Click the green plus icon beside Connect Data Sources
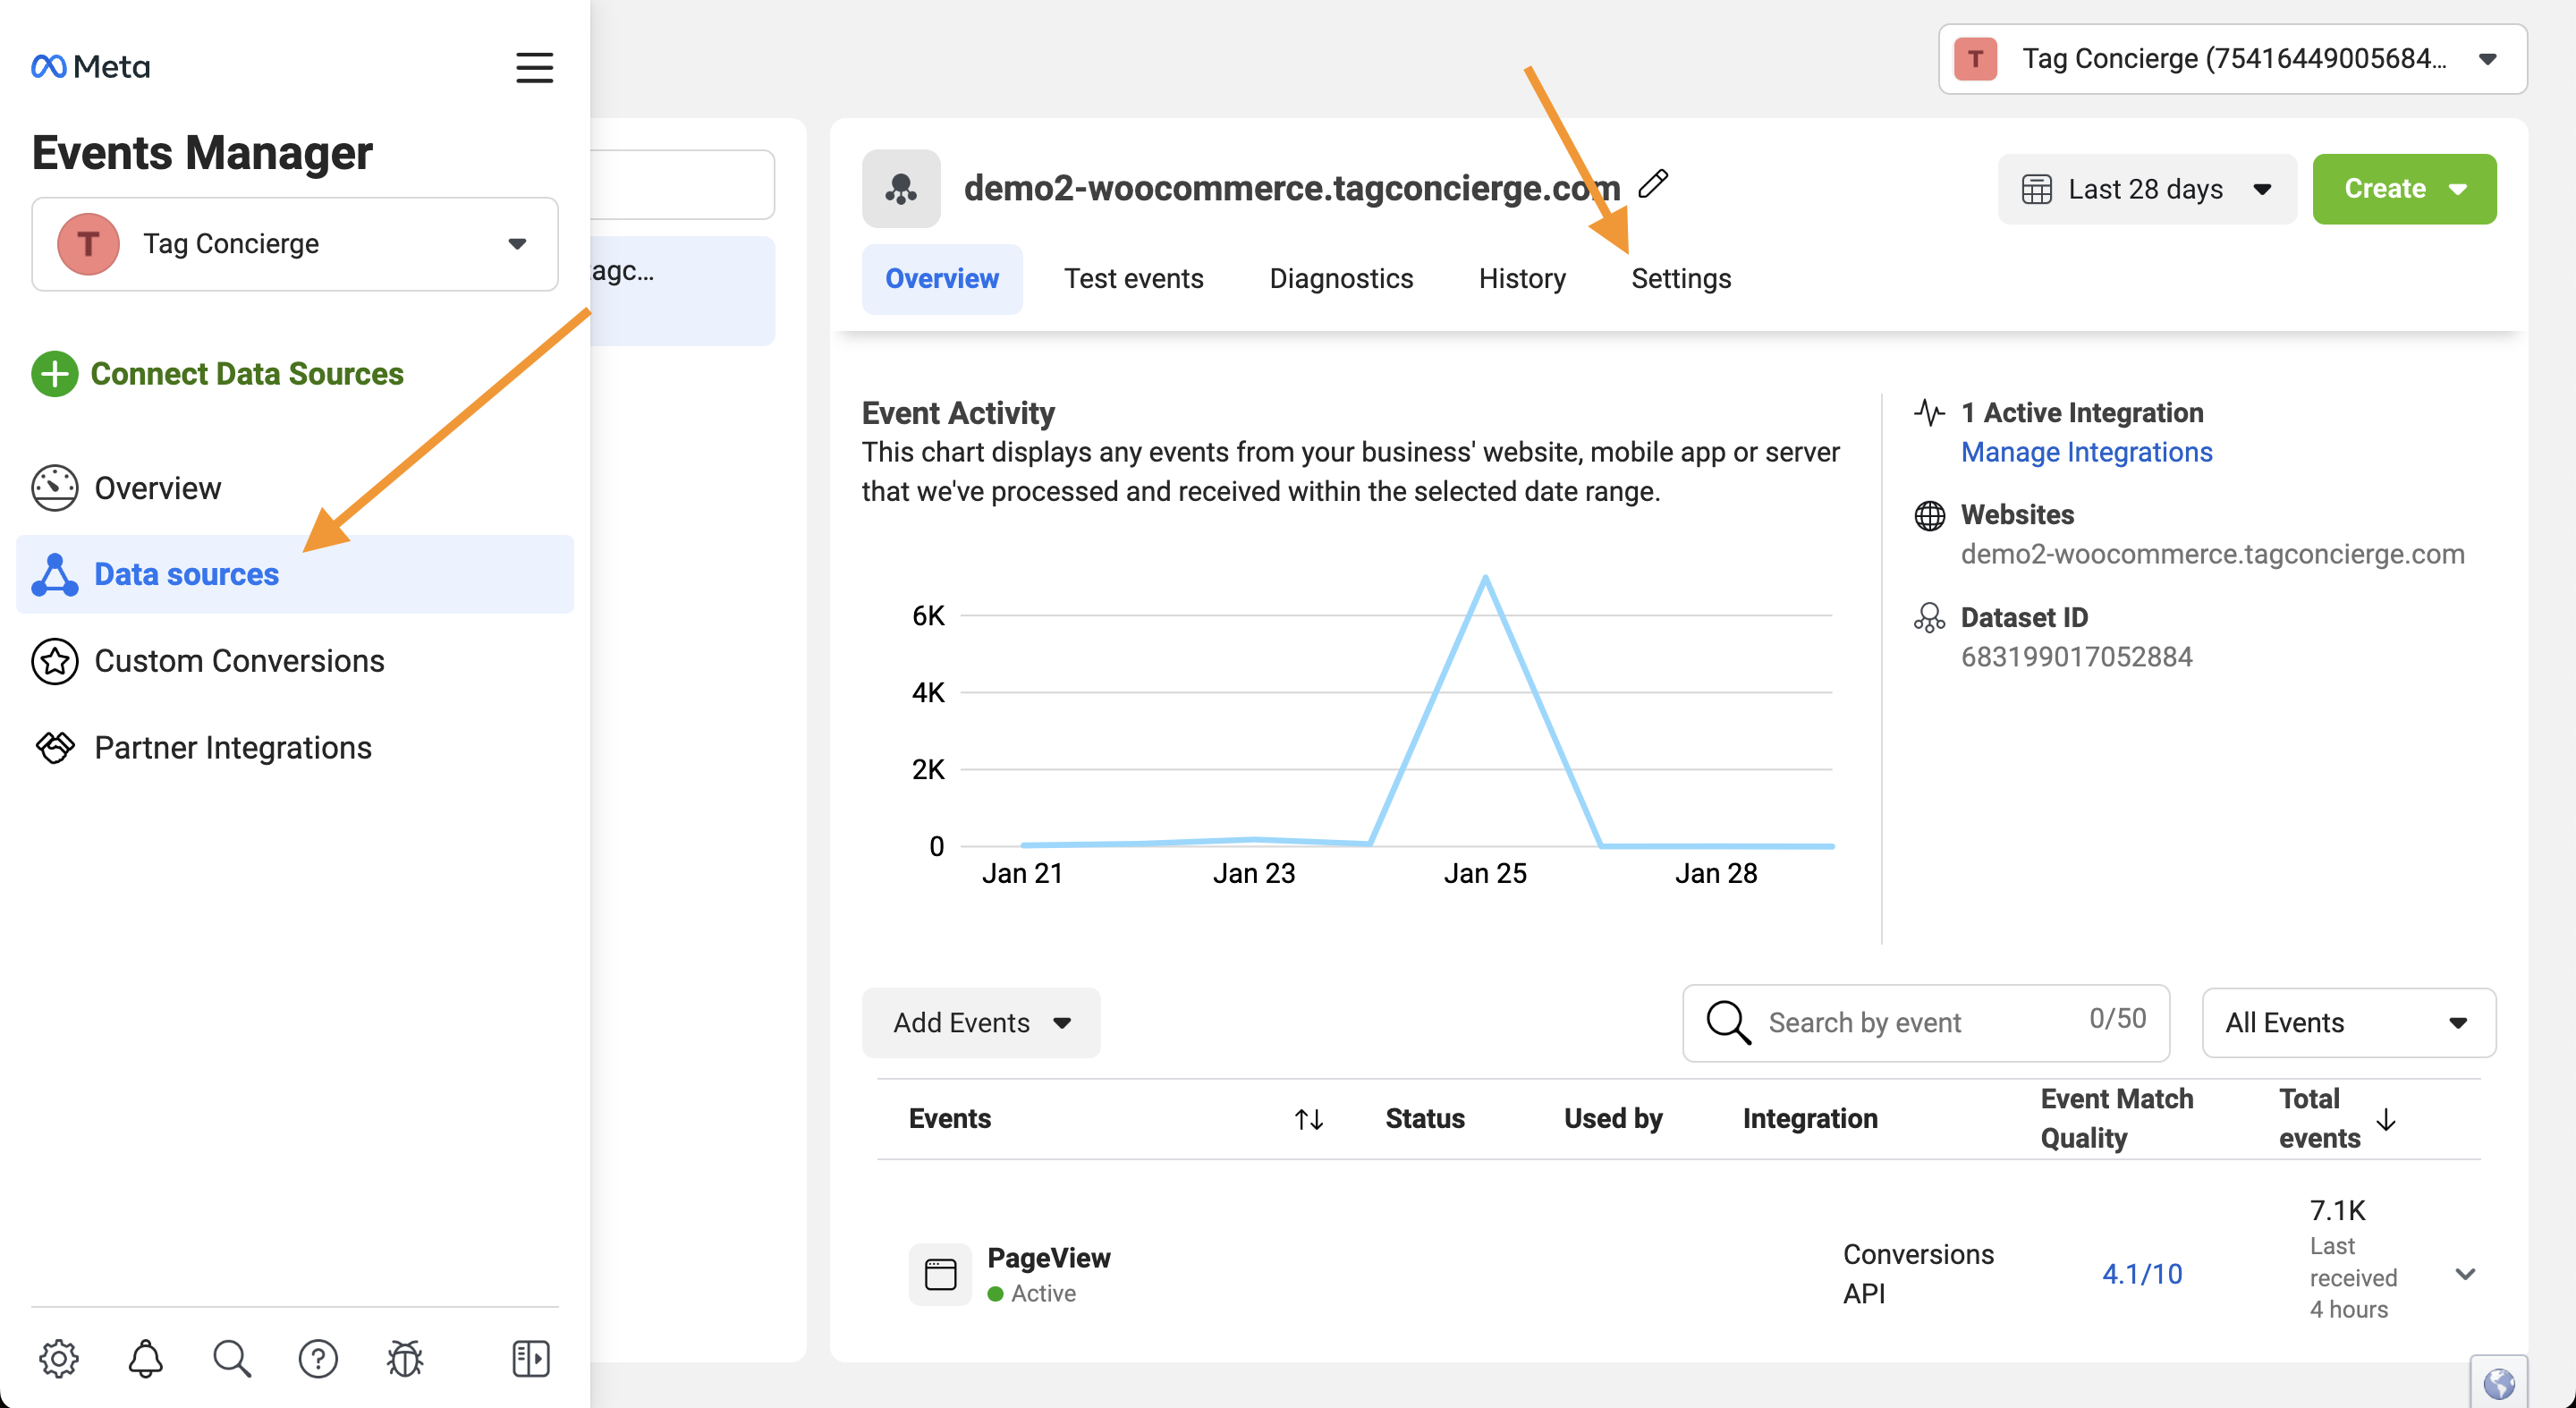 coord(55,374)
